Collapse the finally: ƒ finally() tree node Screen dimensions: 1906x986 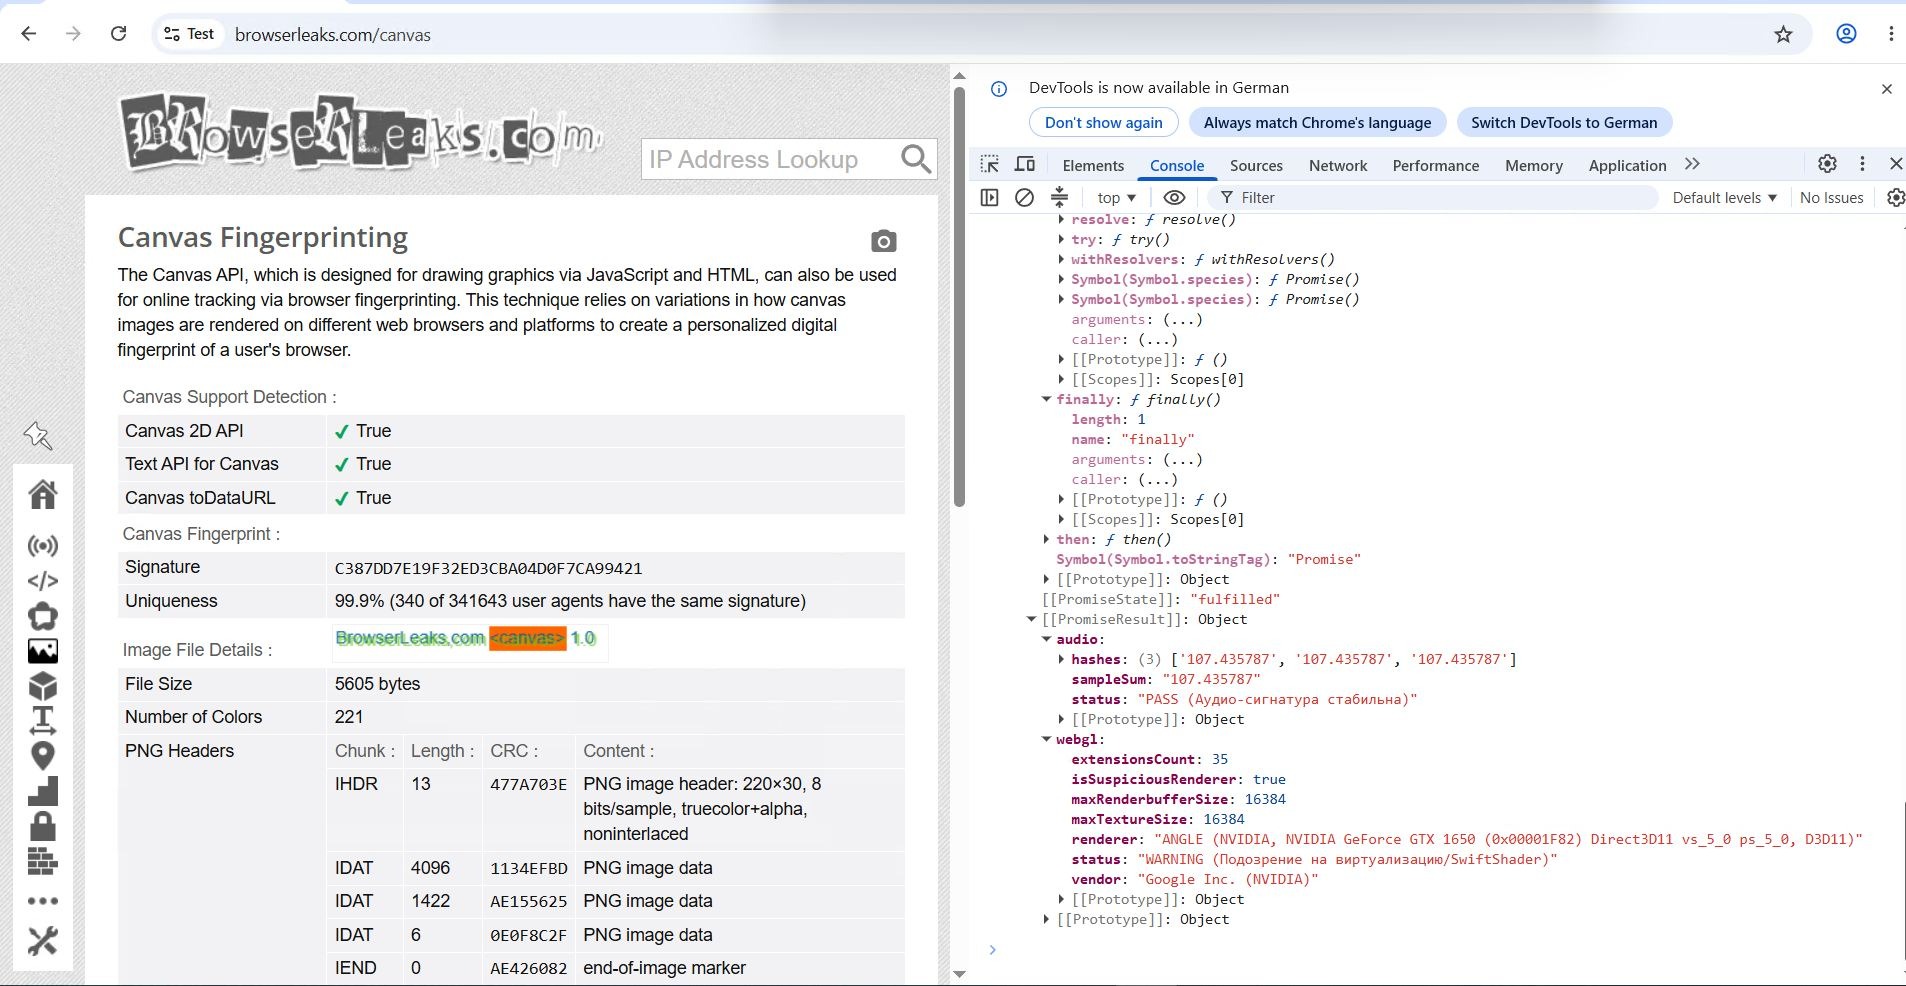click(x=1046, y=399)
